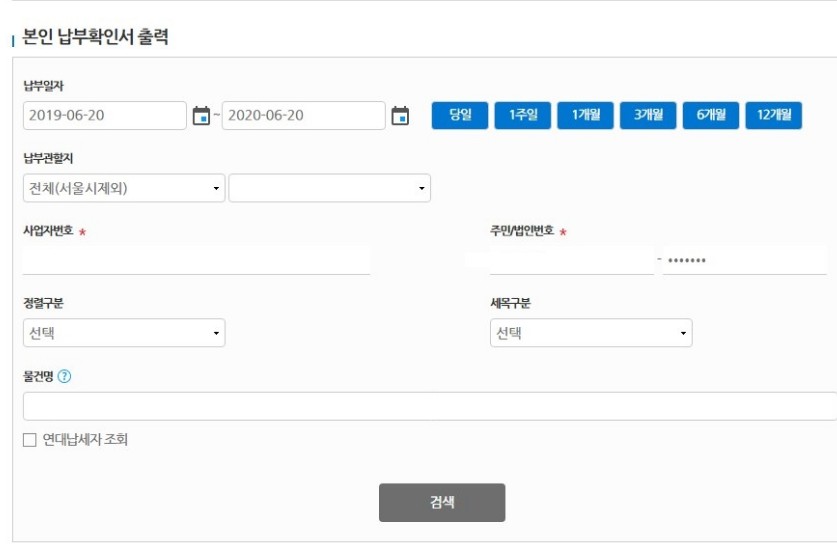The image size is (837, 560).
Task: Expand the 정렬구분 선택 dropdown
Action: (x=124, y=333)
